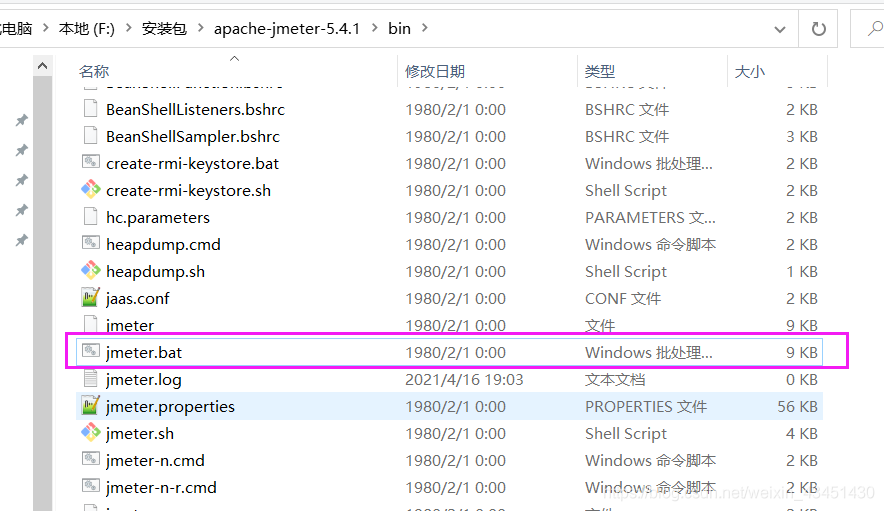884x511 pixels.
Task: Click the CONF 文件 type cell
Action: (x=623, y=298)
